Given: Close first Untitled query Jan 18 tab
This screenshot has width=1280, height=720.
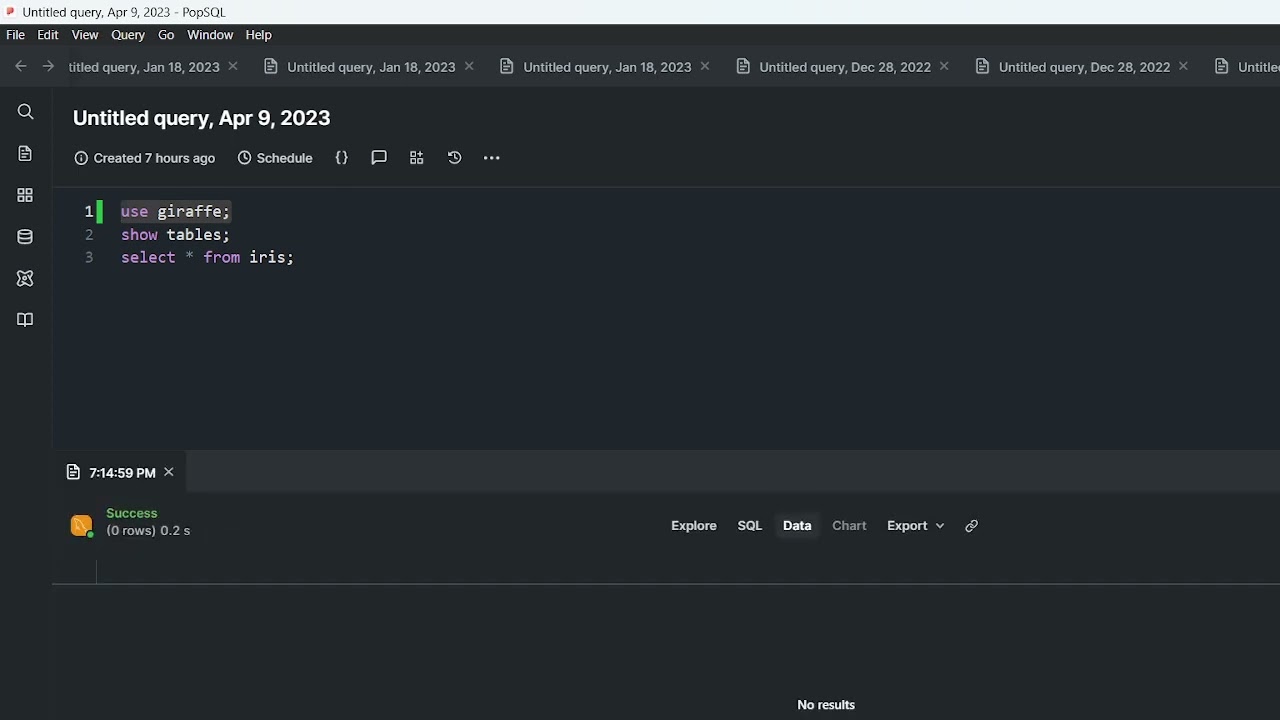Looking at the screenshot, I should [233, 67].
